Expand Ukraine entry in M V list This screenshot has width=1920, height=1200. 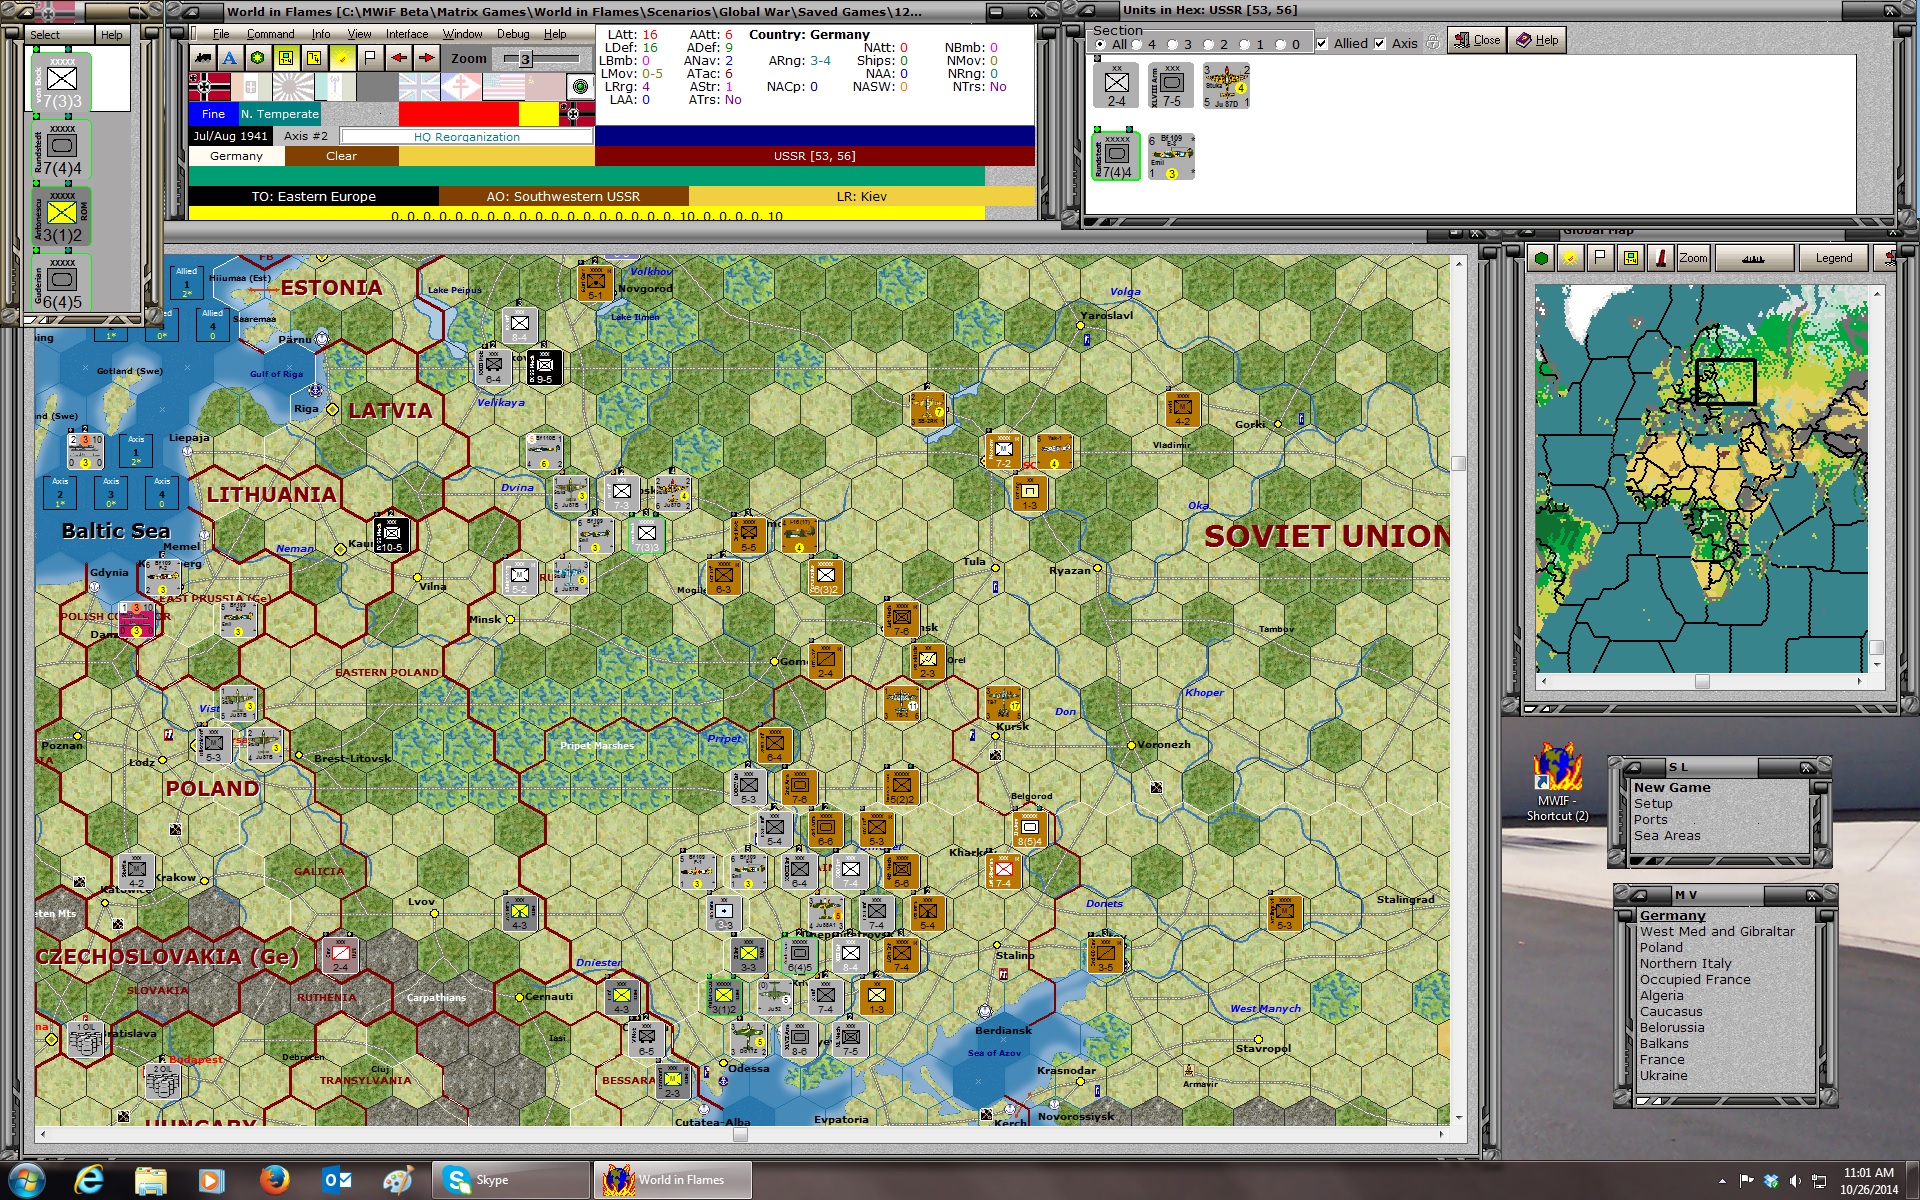click(x=1663, y=1075)
